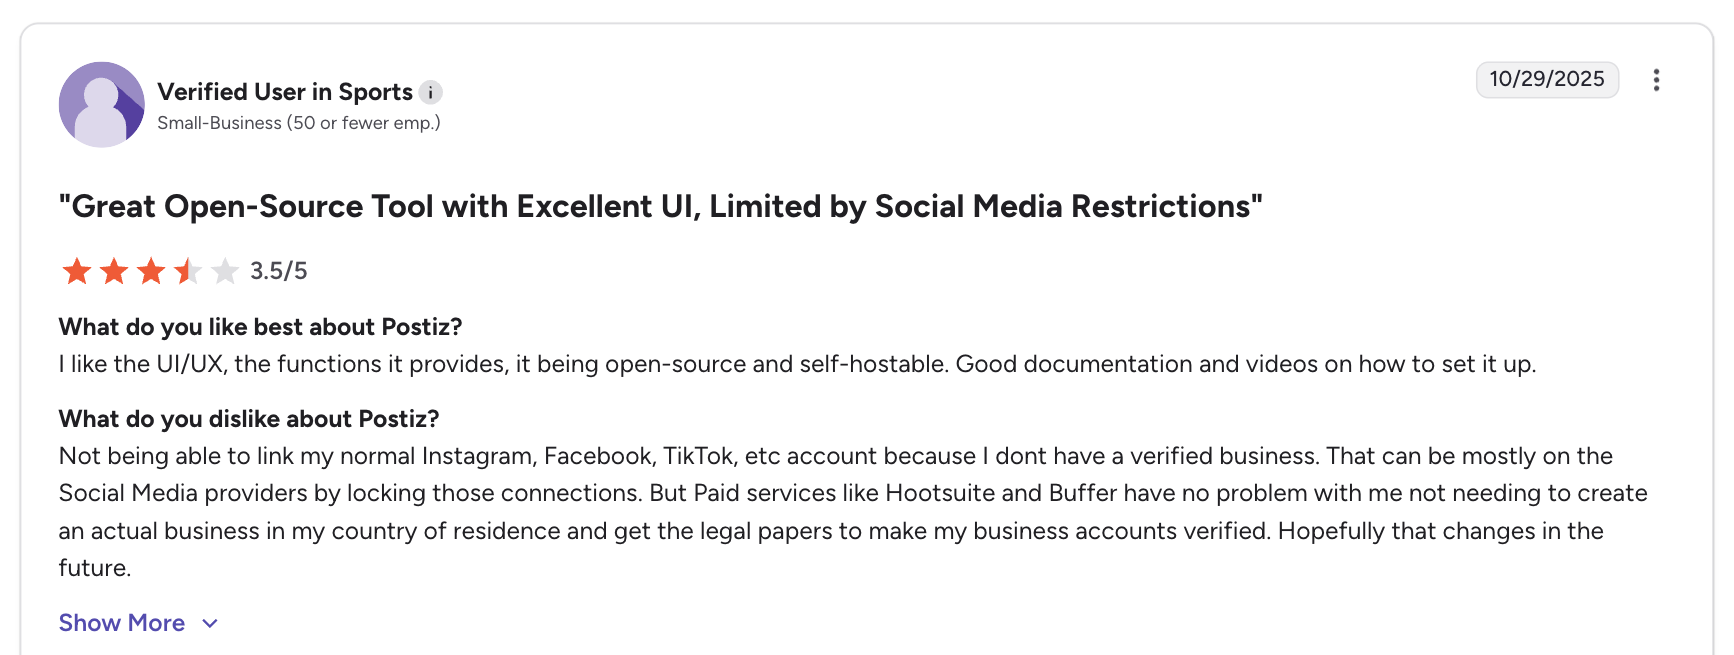Click the second rating star

(113, 270)
